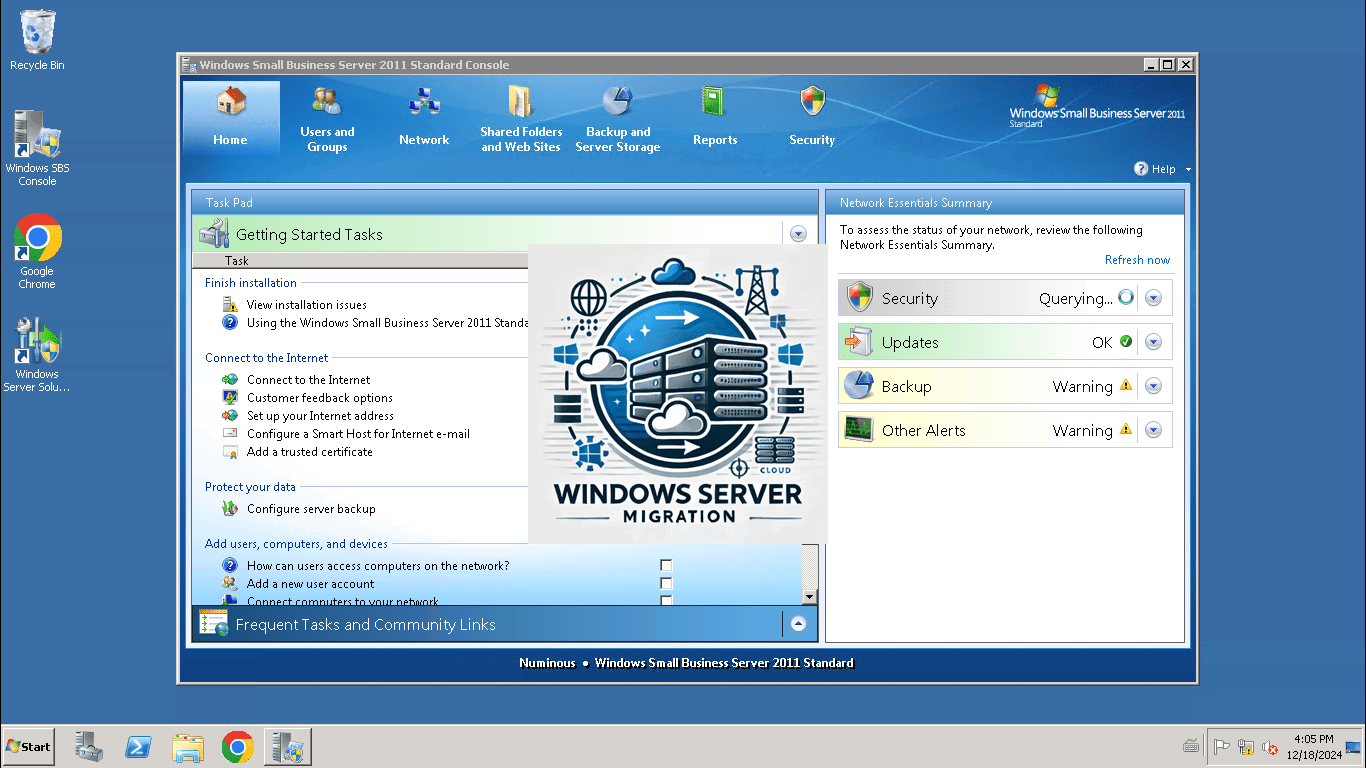
Task: Open Add a new user account task
Action: pyautogui.click(x=311, y=584)
